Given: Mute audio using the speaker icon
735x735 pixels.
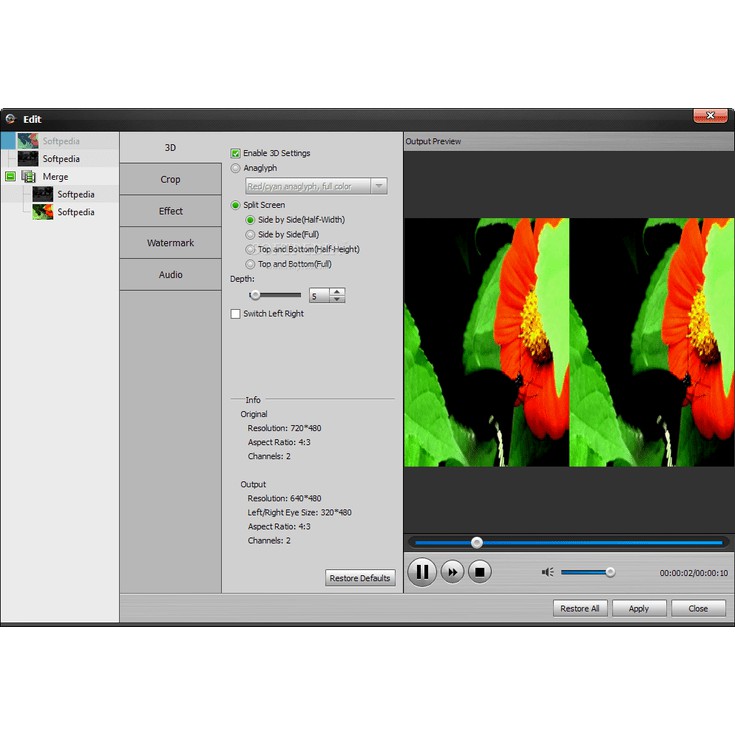Looking at the screenshot, I should coord(547,572).
